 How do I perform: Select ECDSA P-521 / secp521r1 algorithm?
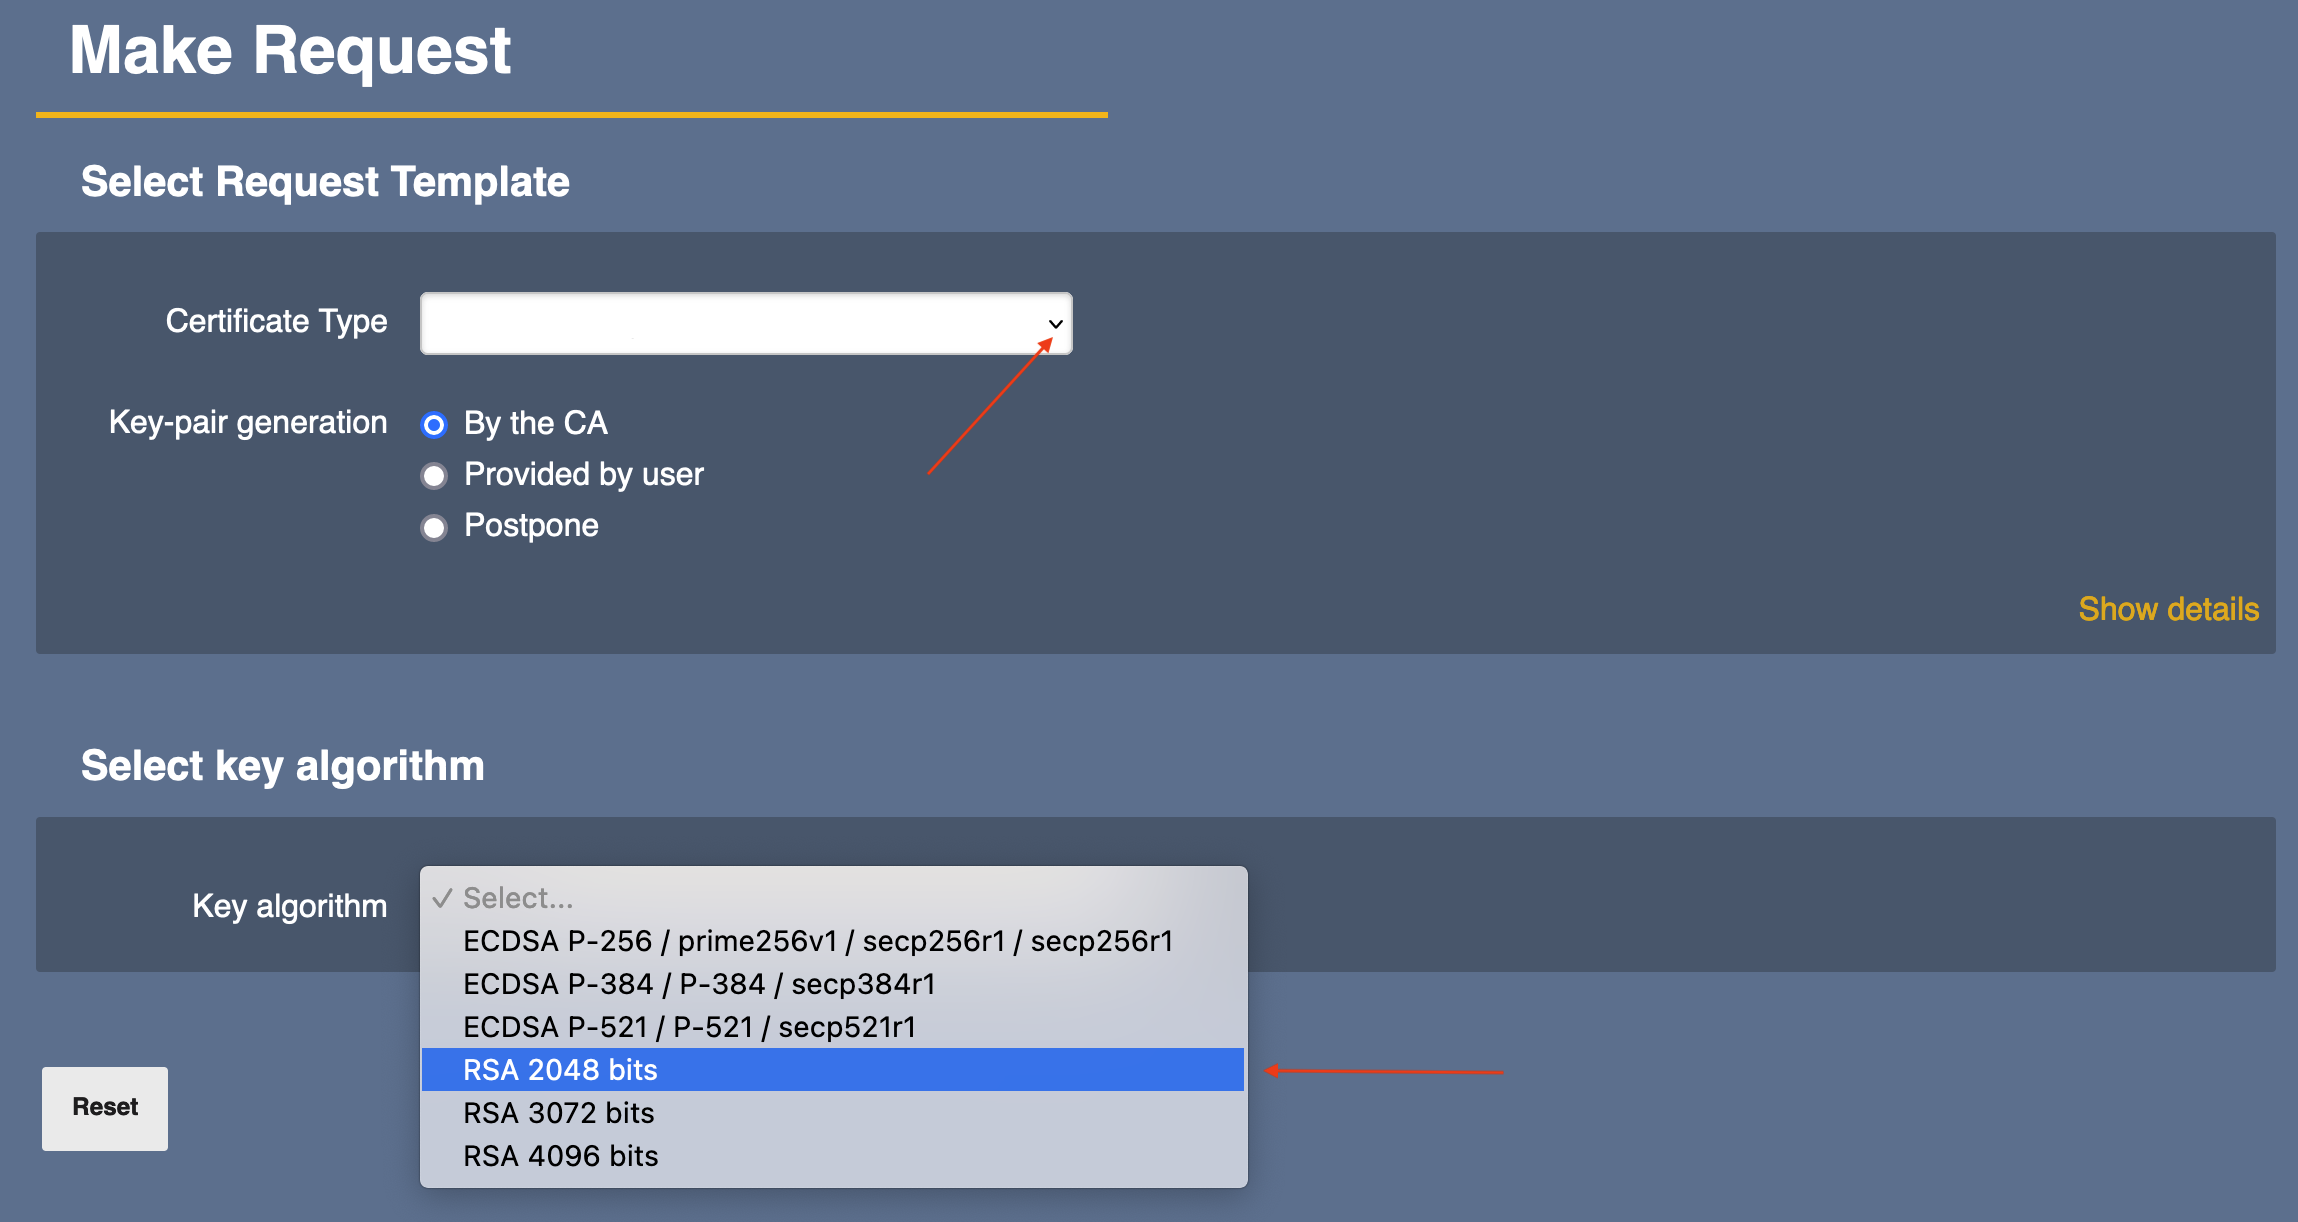pos(689,1027)
